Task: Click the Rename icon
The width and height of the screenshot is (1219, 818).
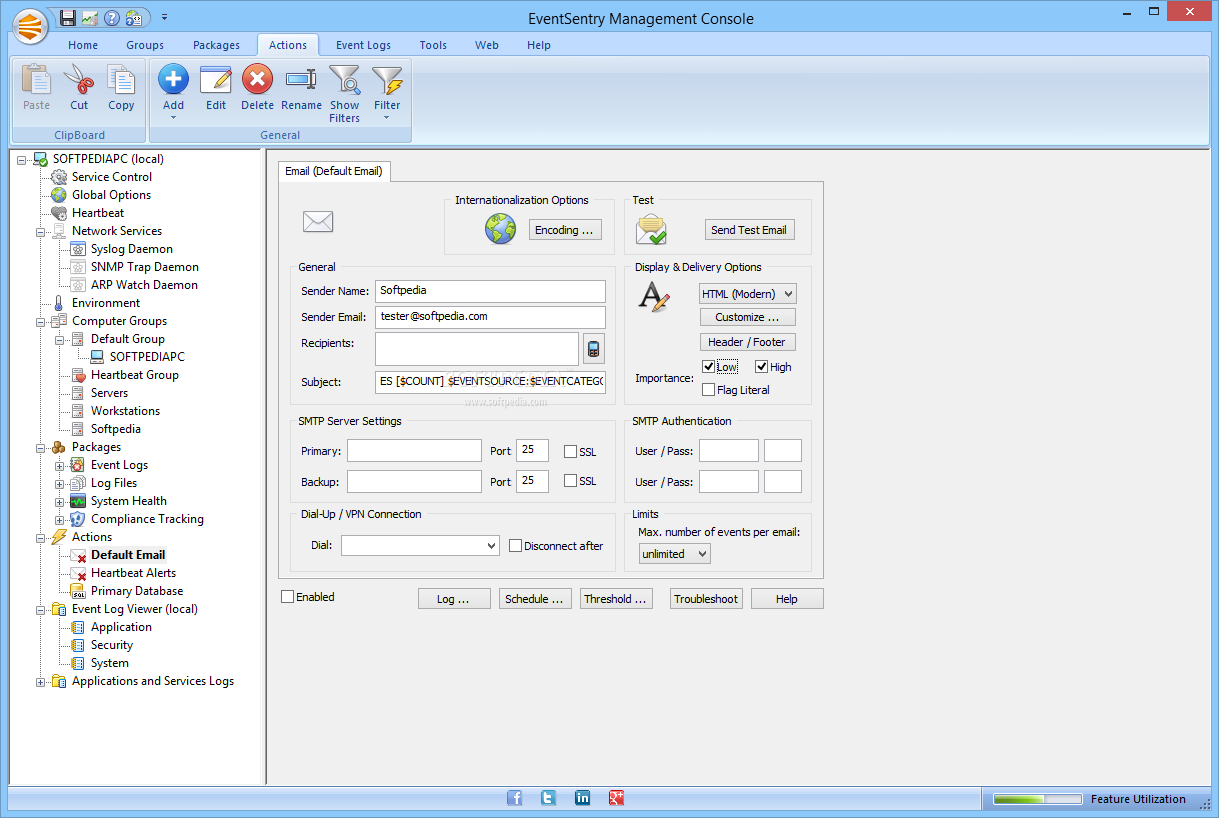Action: (301, 79)
